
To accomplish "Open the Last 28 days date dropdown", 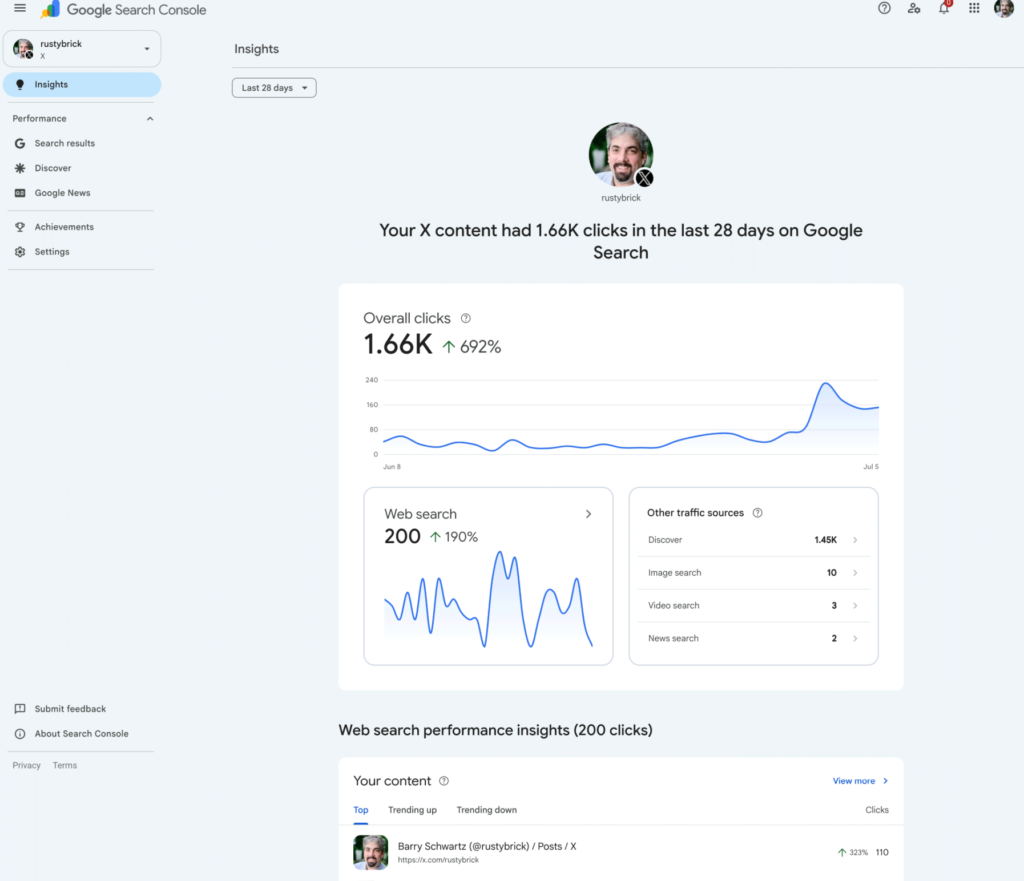I will 274,88.
